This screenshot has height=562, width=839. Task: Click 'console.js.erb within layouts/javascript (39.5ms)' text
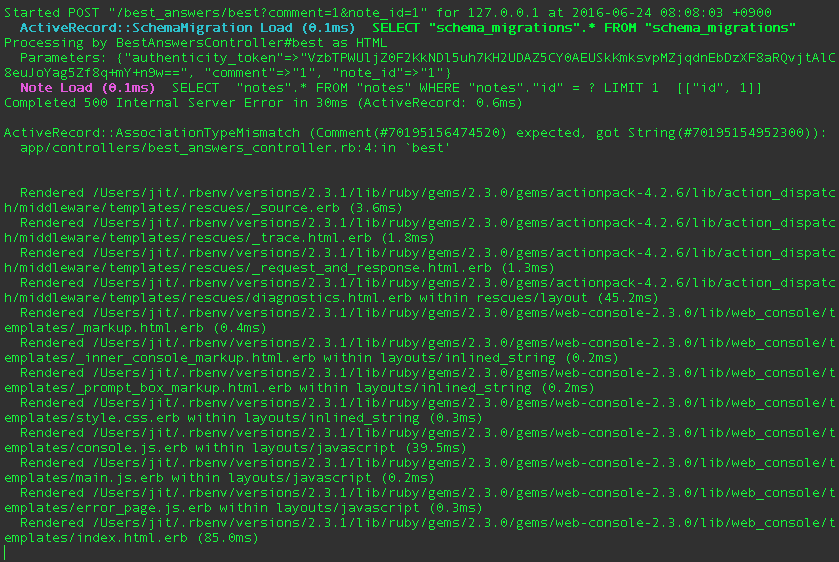coord(271,447)
